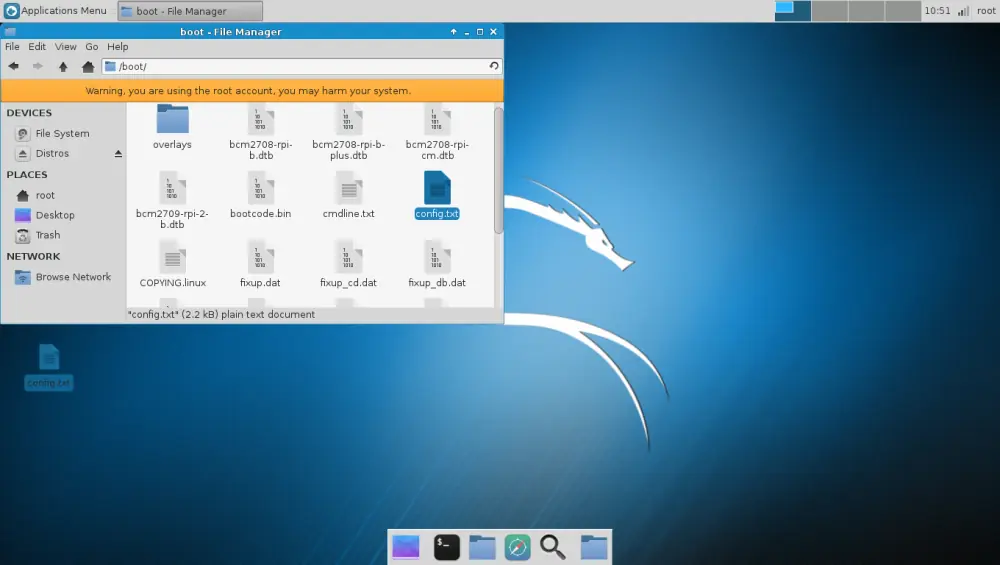The height and width of the screenshot is (565, 1000).
Task: Open the Help menu
Action: pos(117,47)
